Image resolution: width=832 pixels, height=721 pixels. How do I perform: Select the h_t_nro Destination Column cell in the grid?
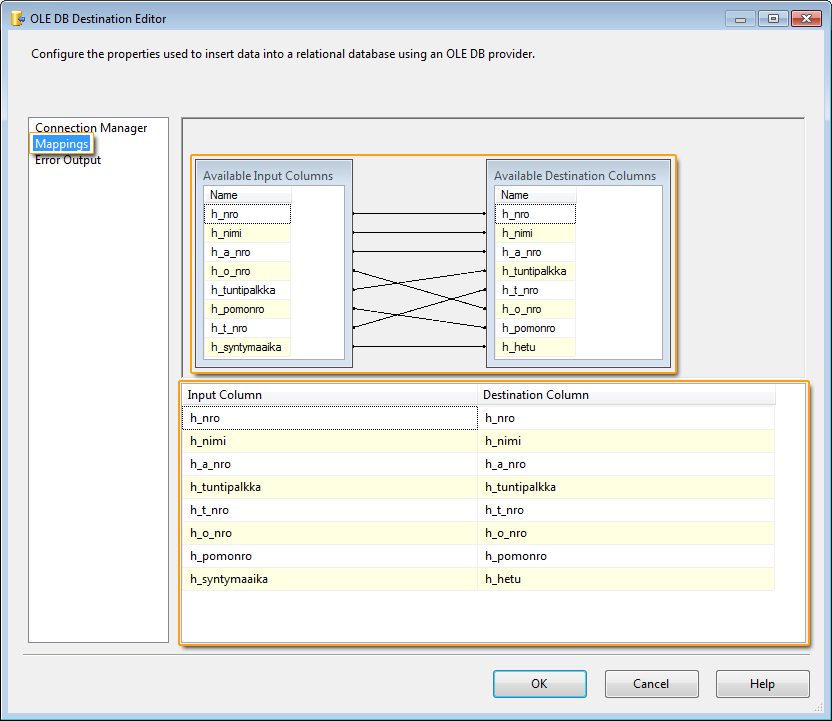(x=626, y=510)
